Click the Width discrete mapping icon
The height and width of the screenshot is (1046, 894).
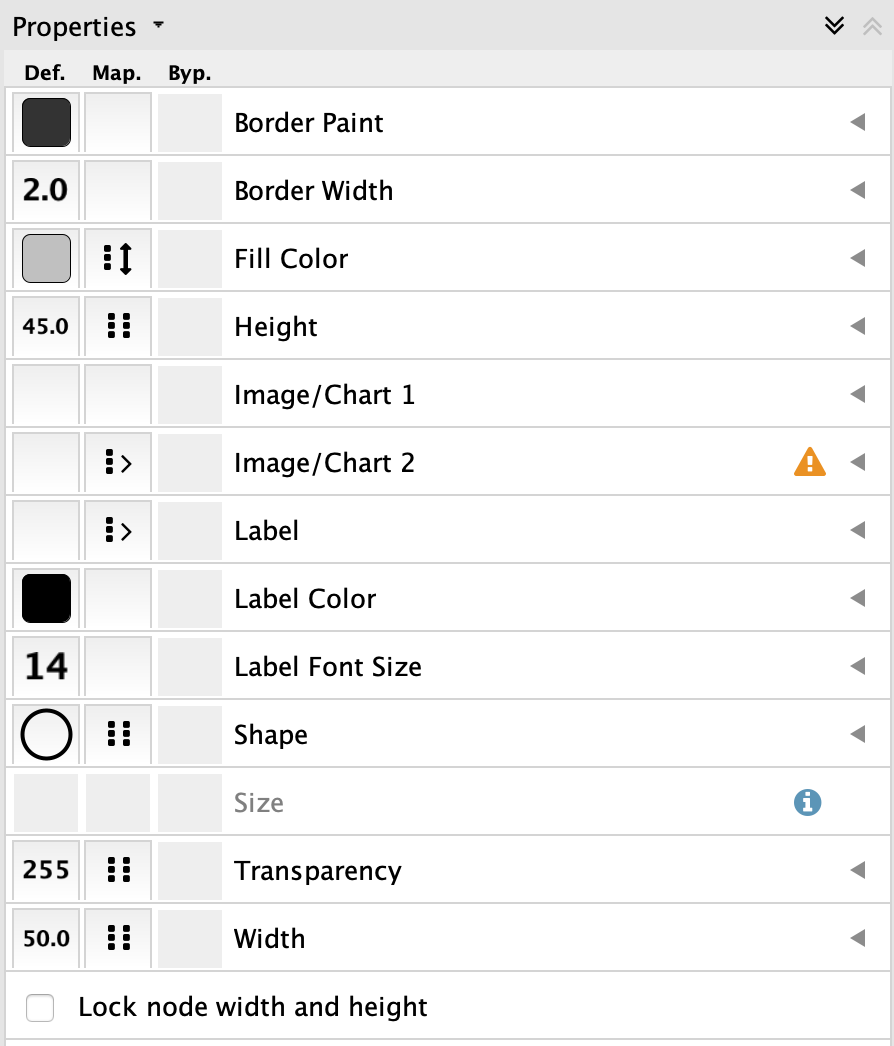click(x=118, y=939)
